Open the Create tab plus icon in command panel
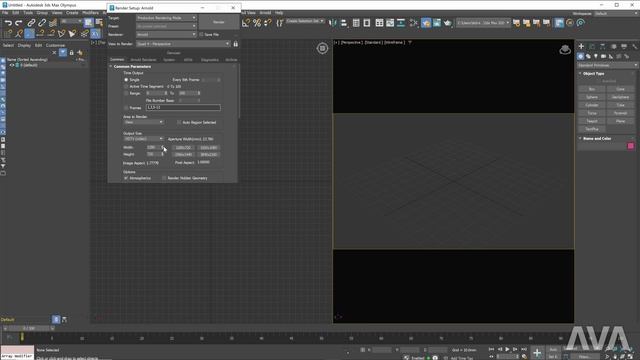This screenshot has width=640, height=360. click(581, 47)
